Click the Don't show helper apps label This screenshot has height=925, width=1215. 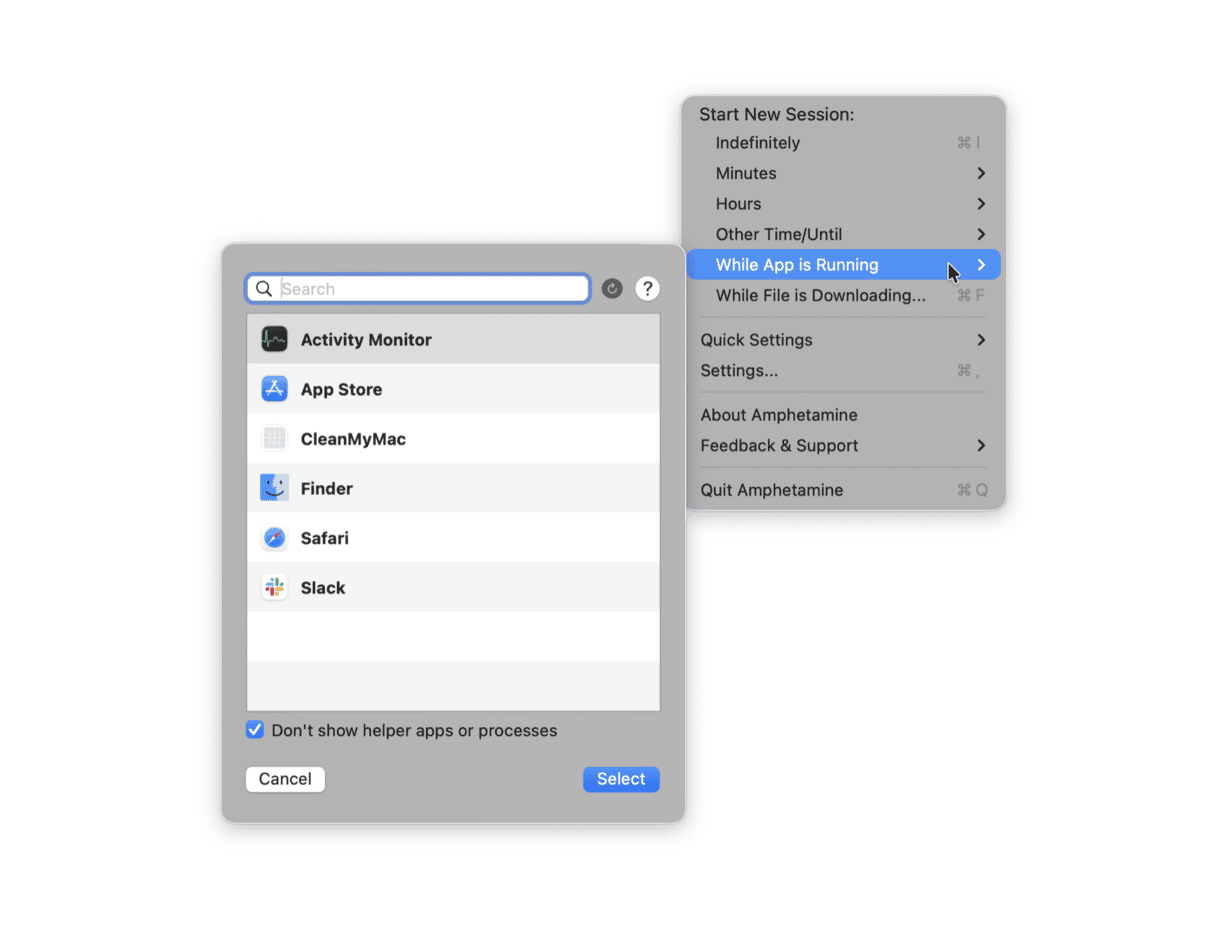[x=414, y=731]
